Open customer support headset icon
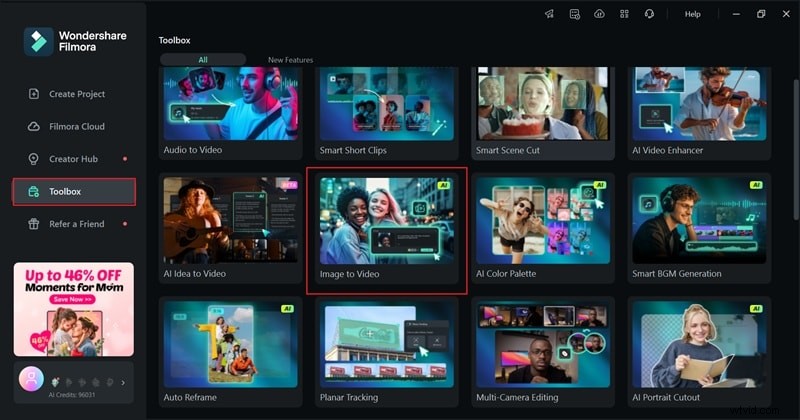Viewport: 800px width, 420px height. [649, 14]
